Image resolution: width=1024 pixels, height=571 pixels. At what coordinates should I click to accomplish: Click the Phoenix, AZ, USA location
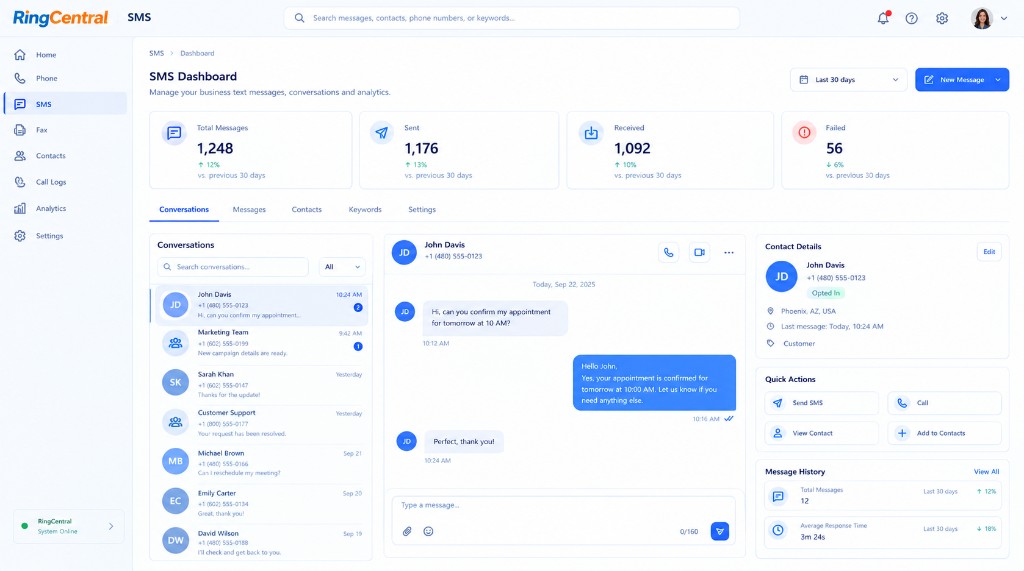point(808,312)
